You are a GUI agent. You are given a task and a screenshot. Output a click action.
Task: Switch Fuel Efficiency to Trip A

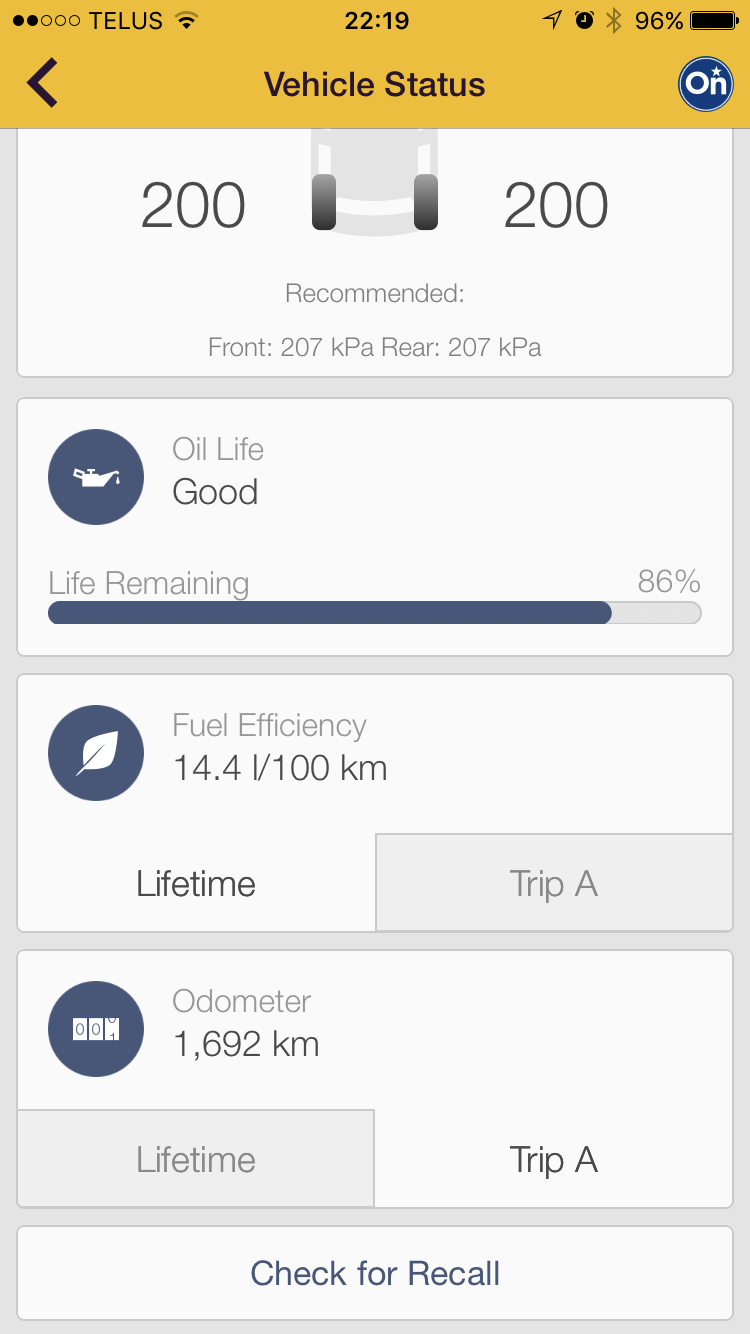tap(554, 884)
